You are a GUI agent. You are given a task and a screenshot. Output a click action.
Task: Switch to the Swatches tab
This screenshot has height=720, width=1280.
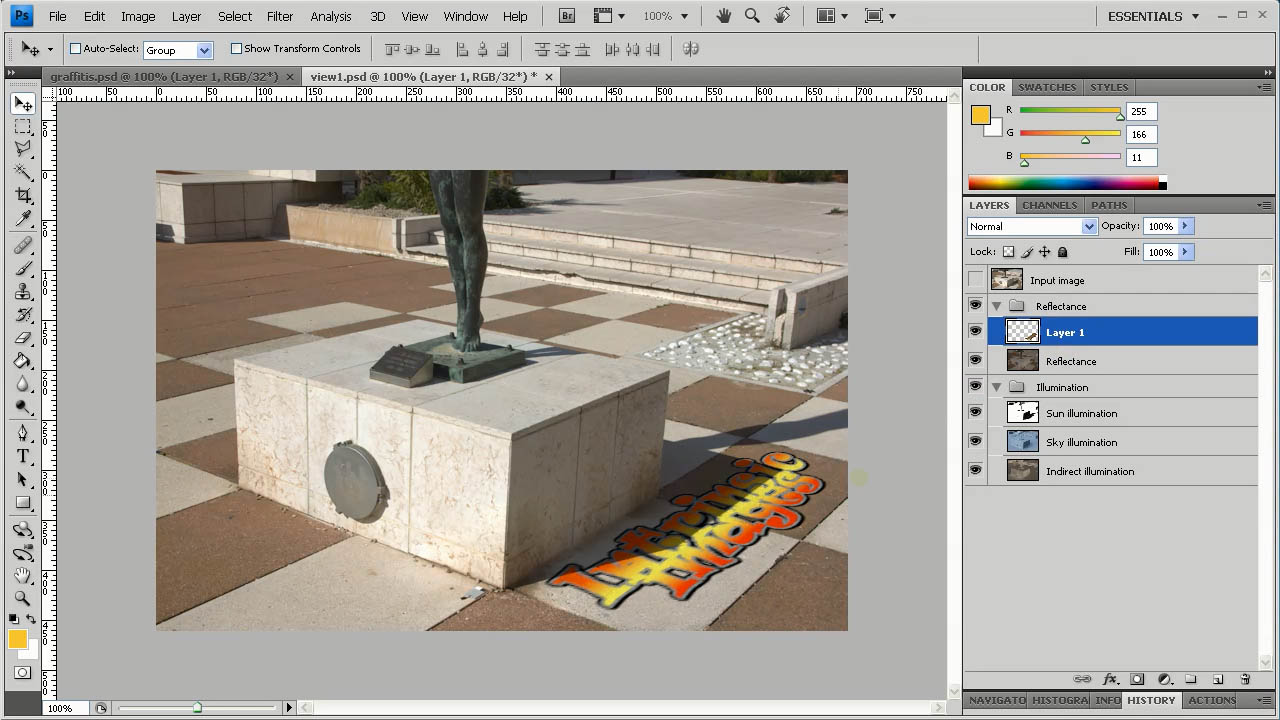point(1047,87)
